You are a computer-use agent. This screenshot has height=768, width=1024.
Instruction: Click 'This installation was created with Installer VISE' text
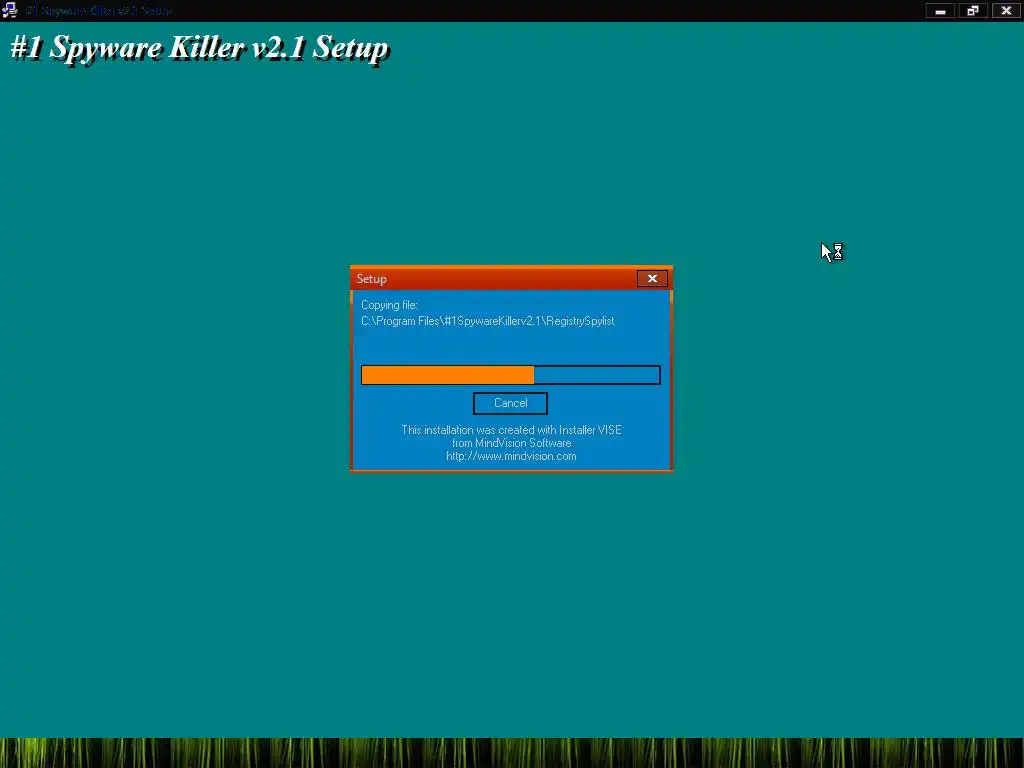pos(511,430)
